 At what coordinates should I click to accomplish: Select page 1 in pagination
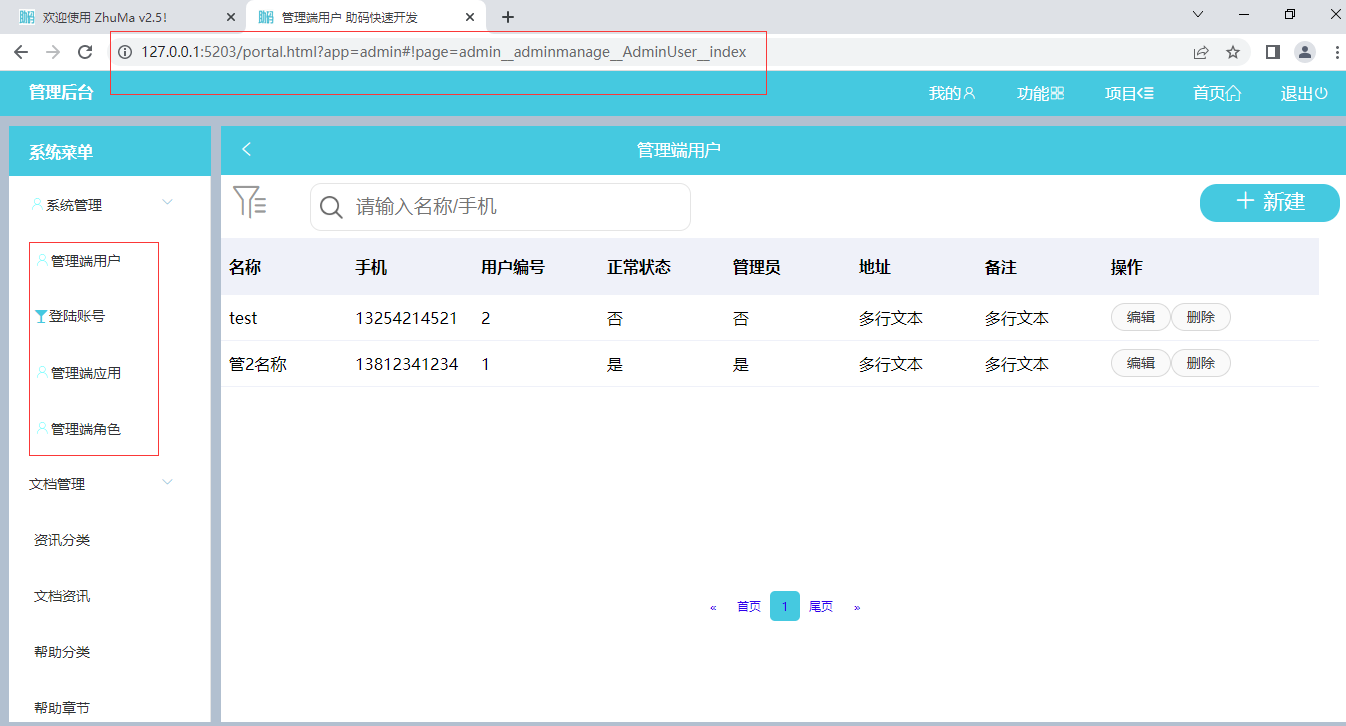pyautogui.click(x=785, y=607)
